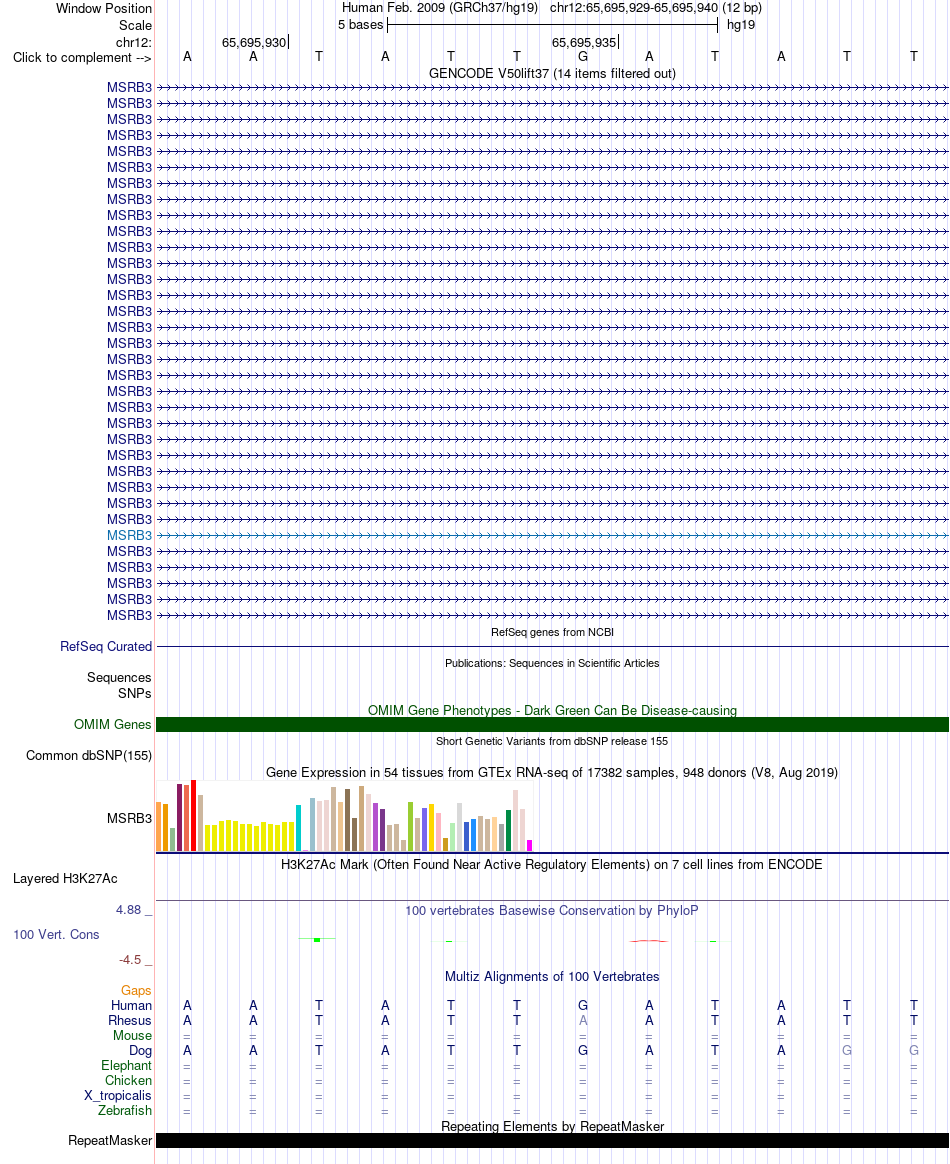Open 'Publications: Sequences in Scientific Articles' title

click(552, 664)
